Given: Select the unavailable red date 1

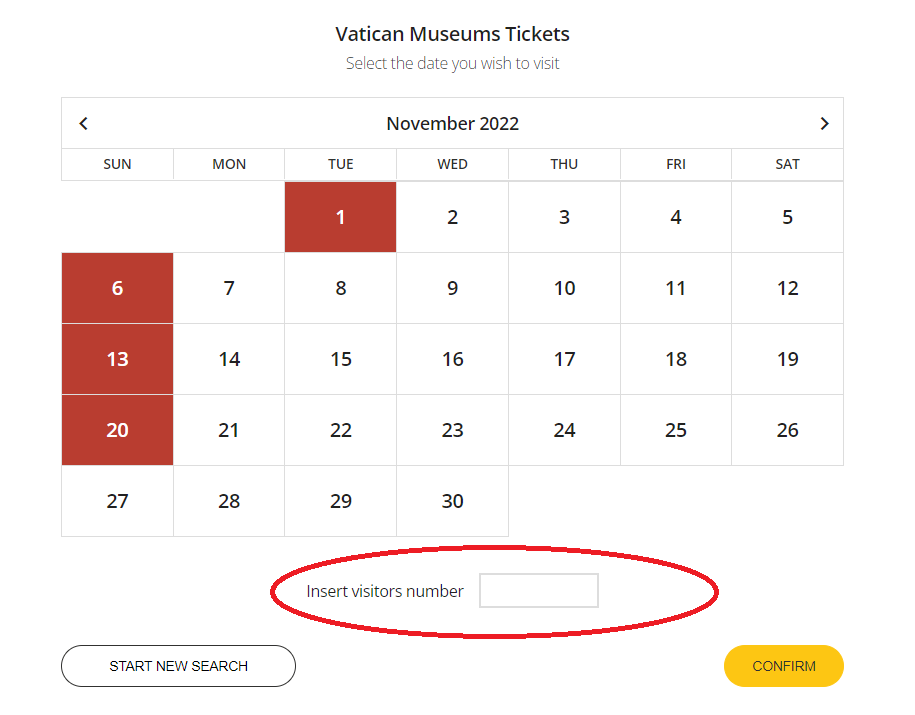Looking at the screenshot, I should [x=340, y=217].
